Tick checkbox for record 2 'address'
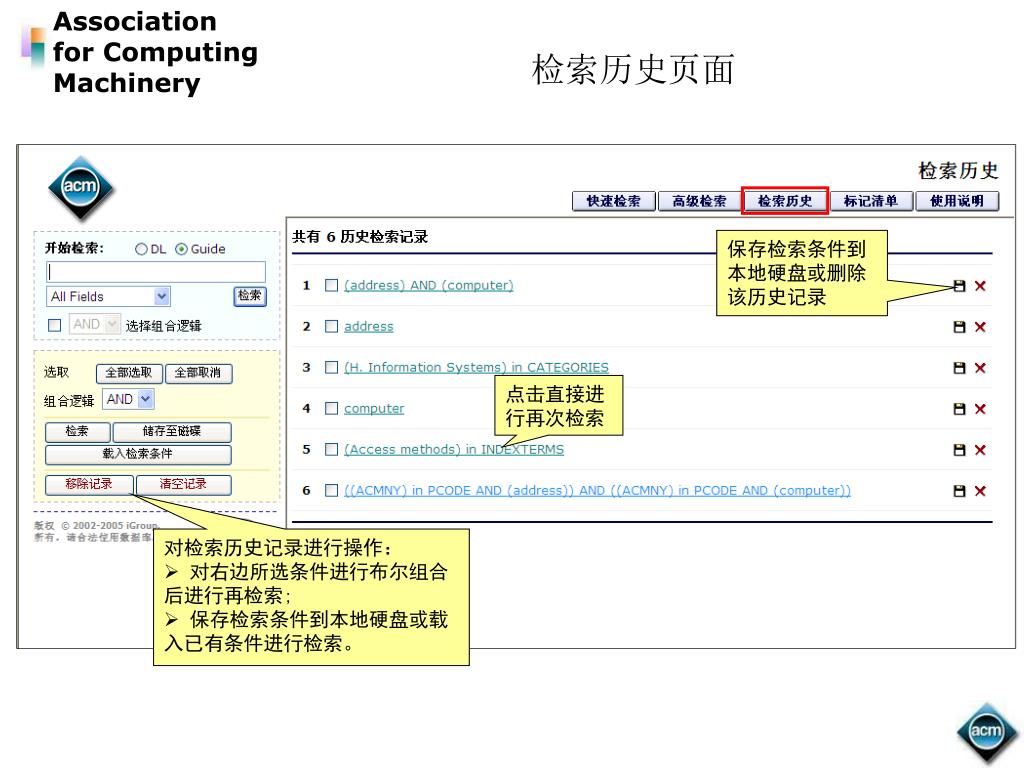Image resolution: width=1024 pixels, height=768 pixels. click(331, 326)
